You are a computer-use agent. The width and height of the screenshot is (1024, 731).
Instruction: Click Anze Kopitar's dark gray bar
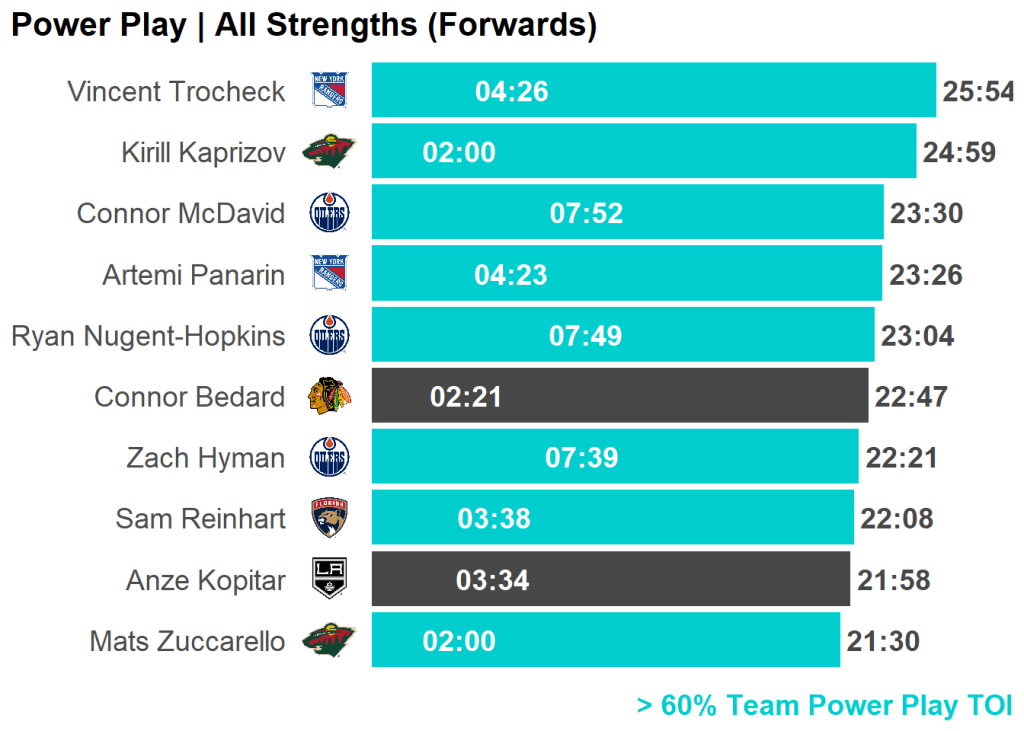click(610, 579)
